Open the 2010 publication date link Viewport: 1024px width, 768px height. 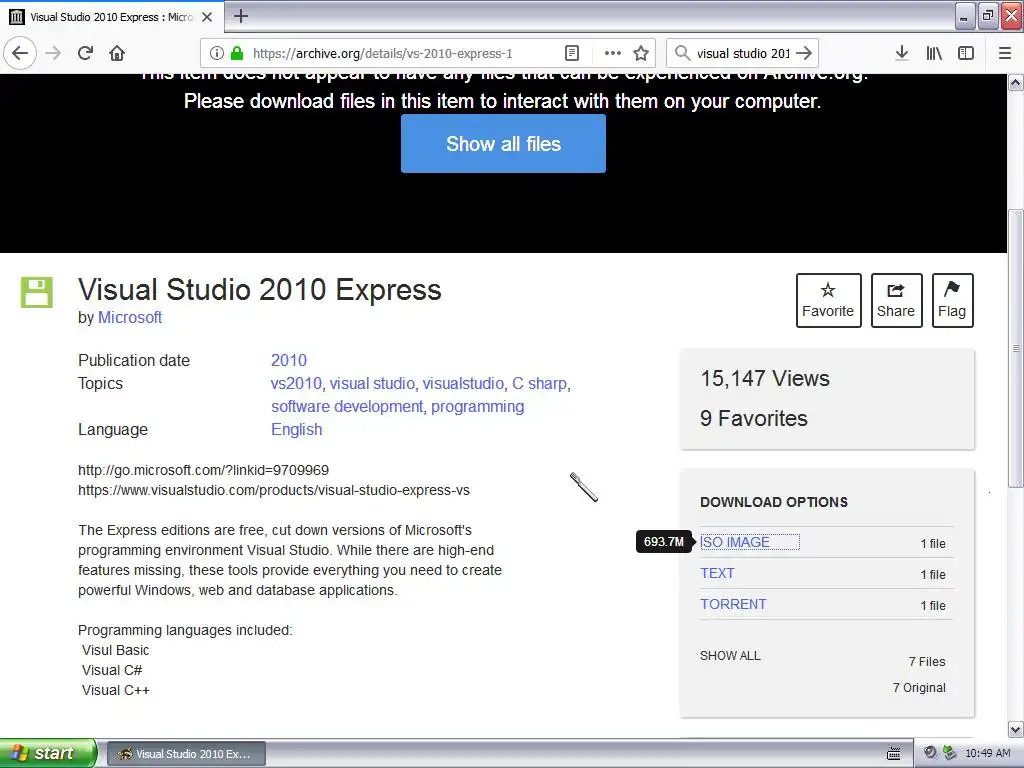(289, 360)
